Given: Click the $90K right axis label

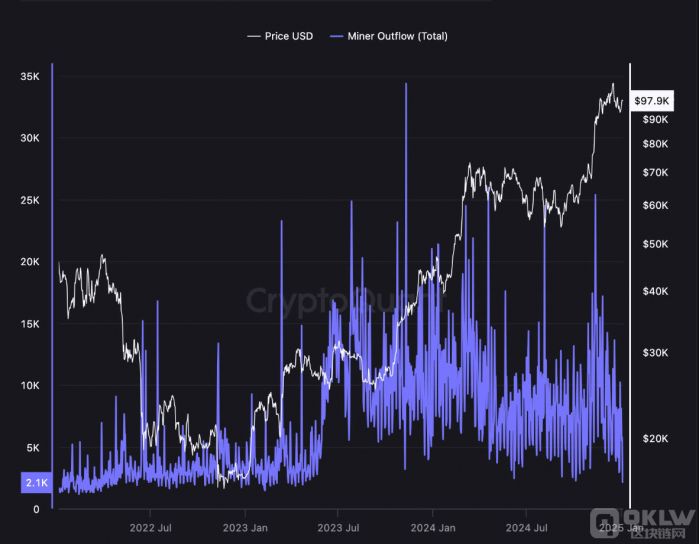Looking at the screenshot, I should click(x=655, y=120).
